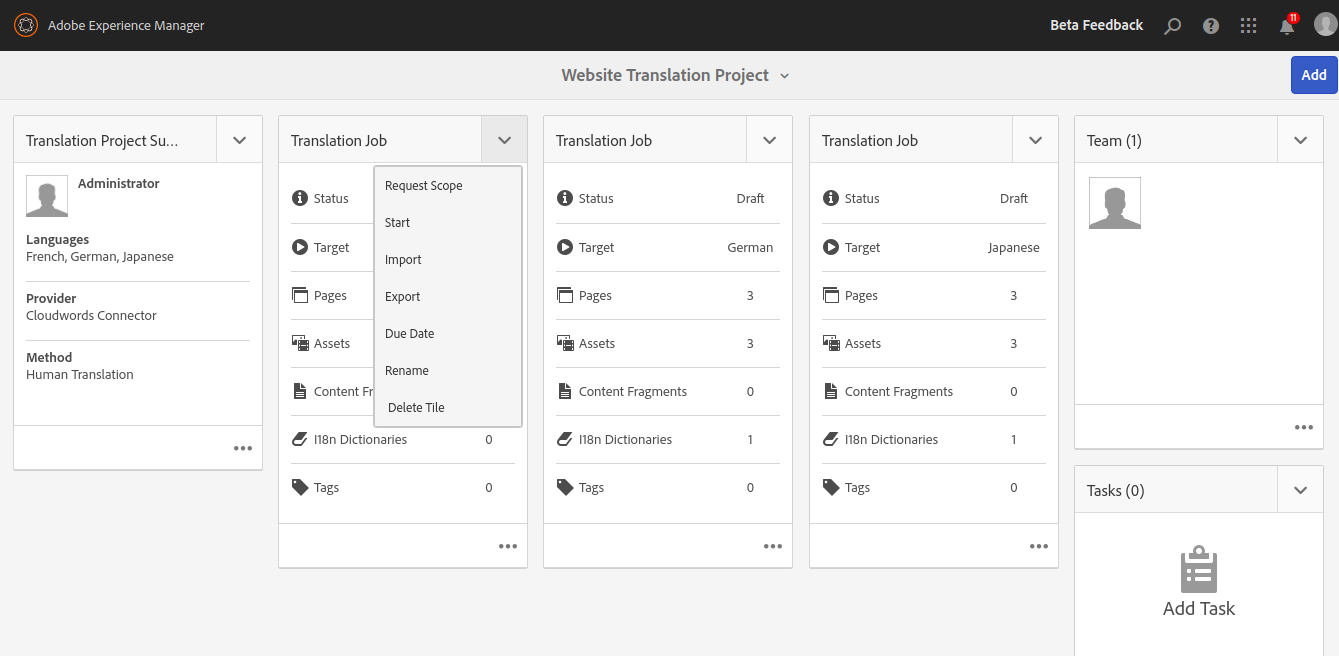Open the notifications bell icon
This screenshot has width=1339, height=656.
1287,26
